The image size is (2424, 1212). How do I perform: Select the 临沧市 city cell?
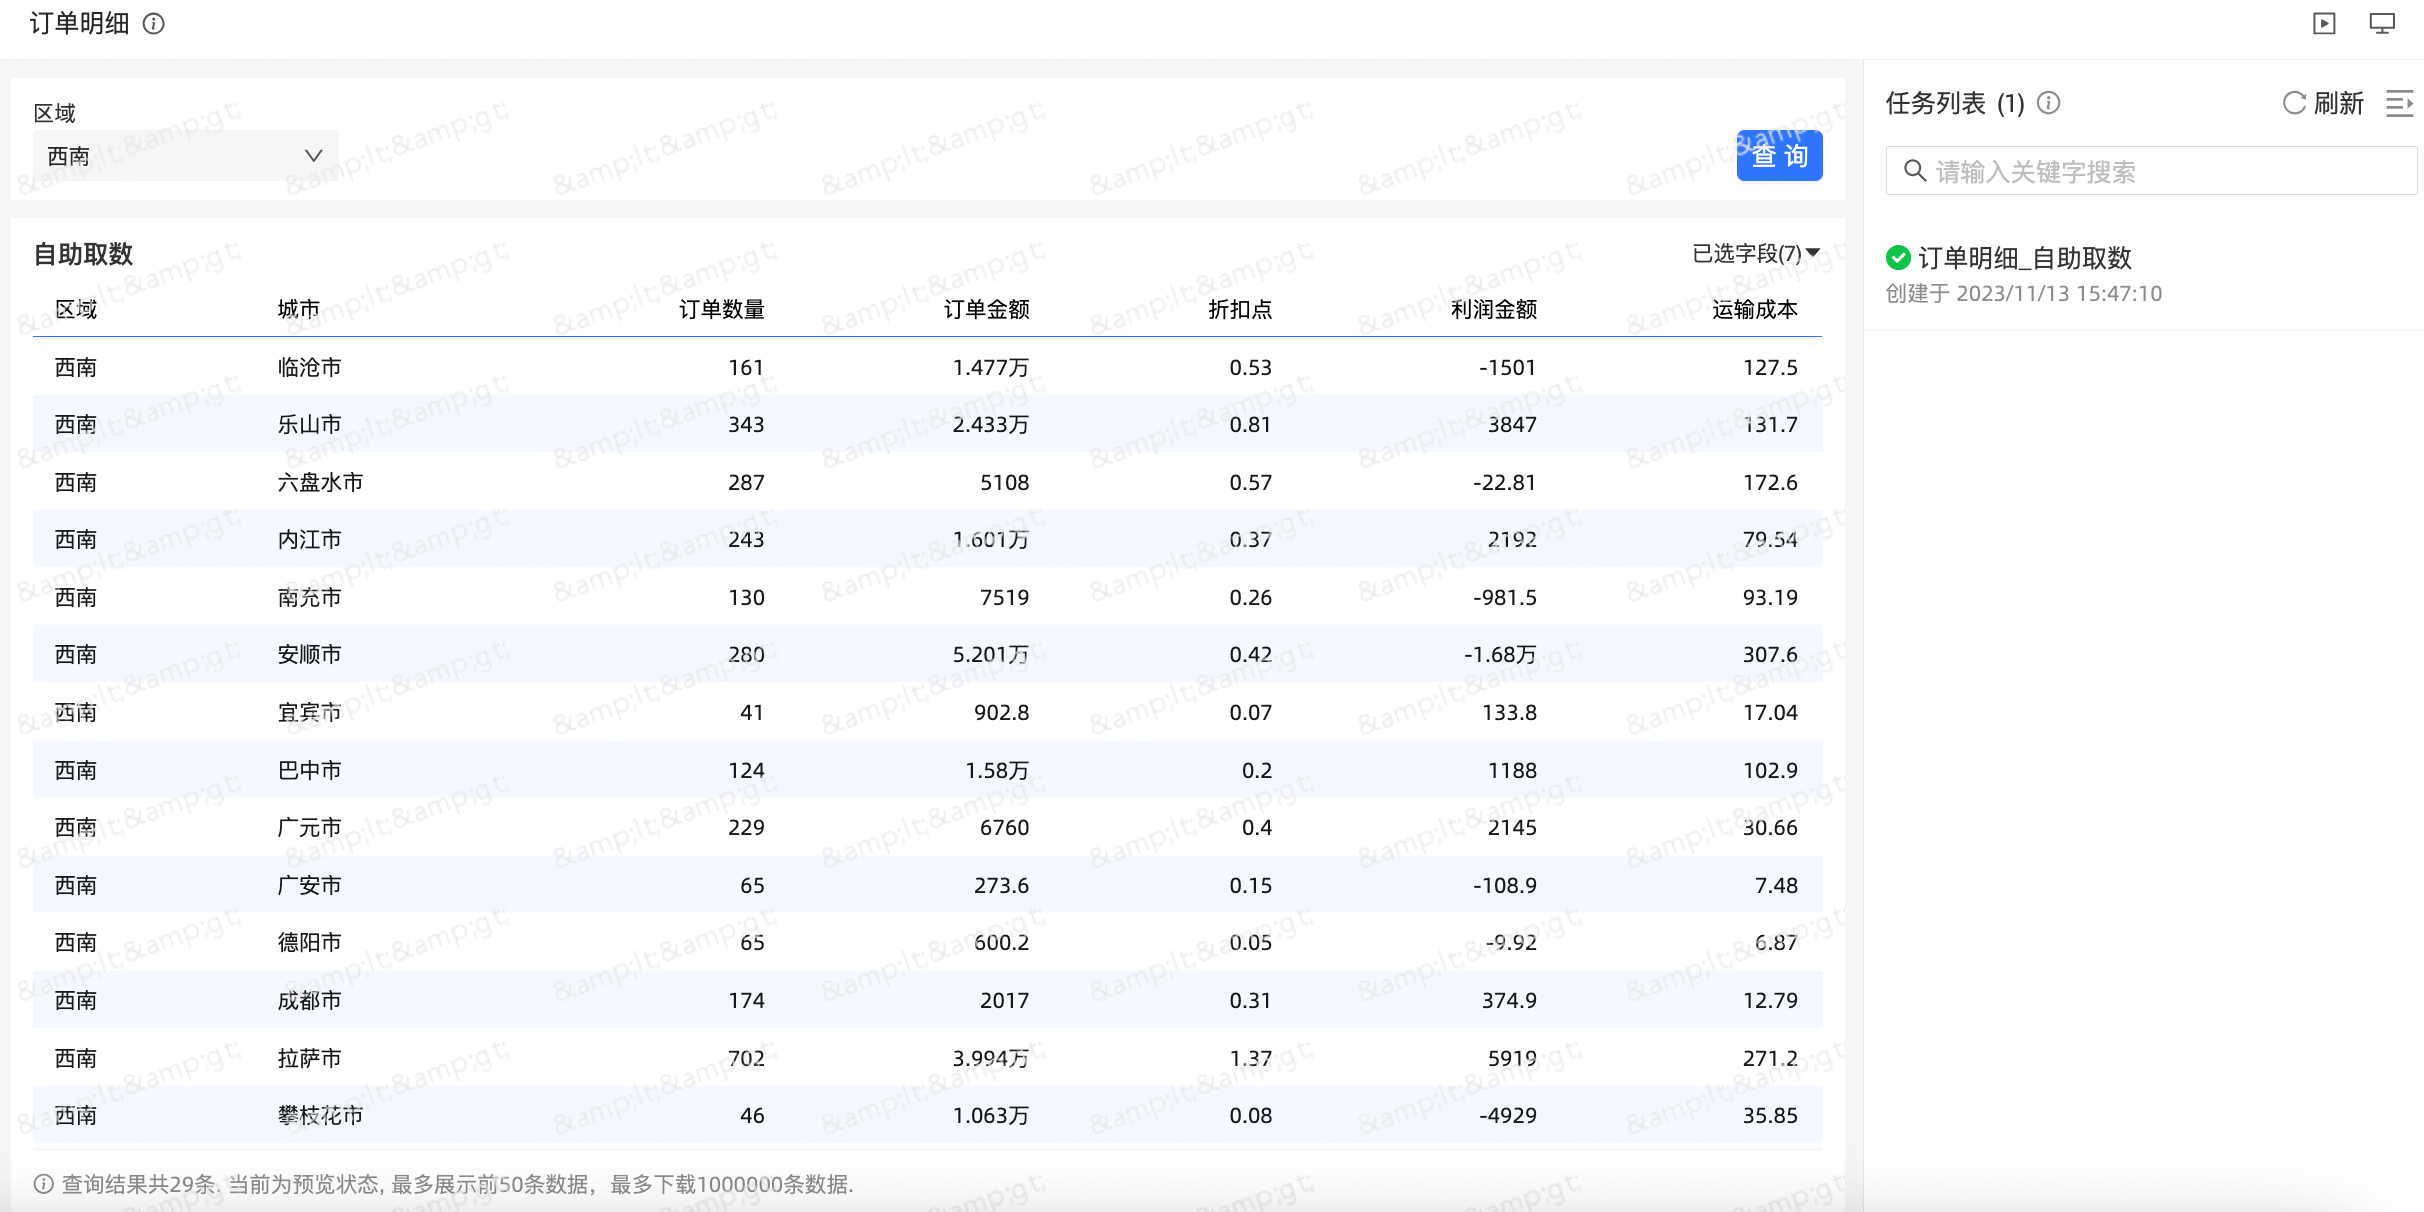(310, 367)
